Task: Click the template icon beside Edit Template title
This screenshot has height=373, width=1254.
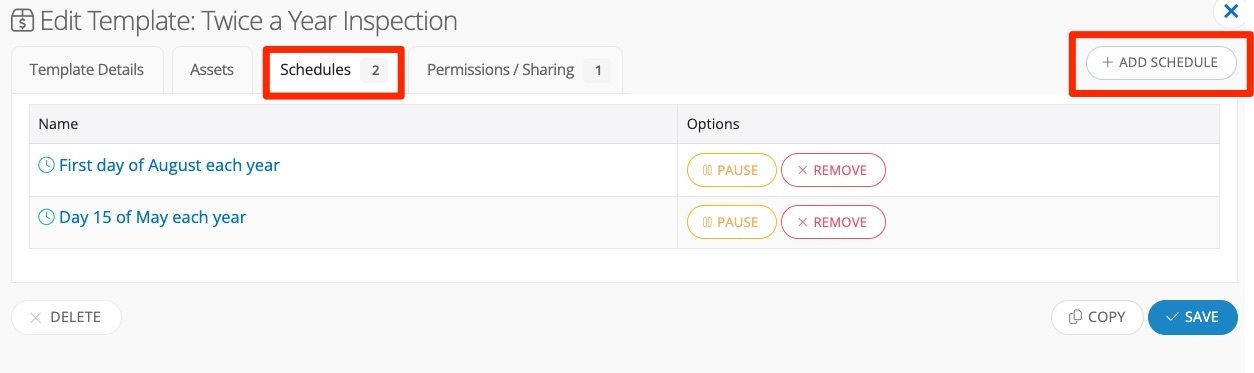Action: [x=22, y=20]
